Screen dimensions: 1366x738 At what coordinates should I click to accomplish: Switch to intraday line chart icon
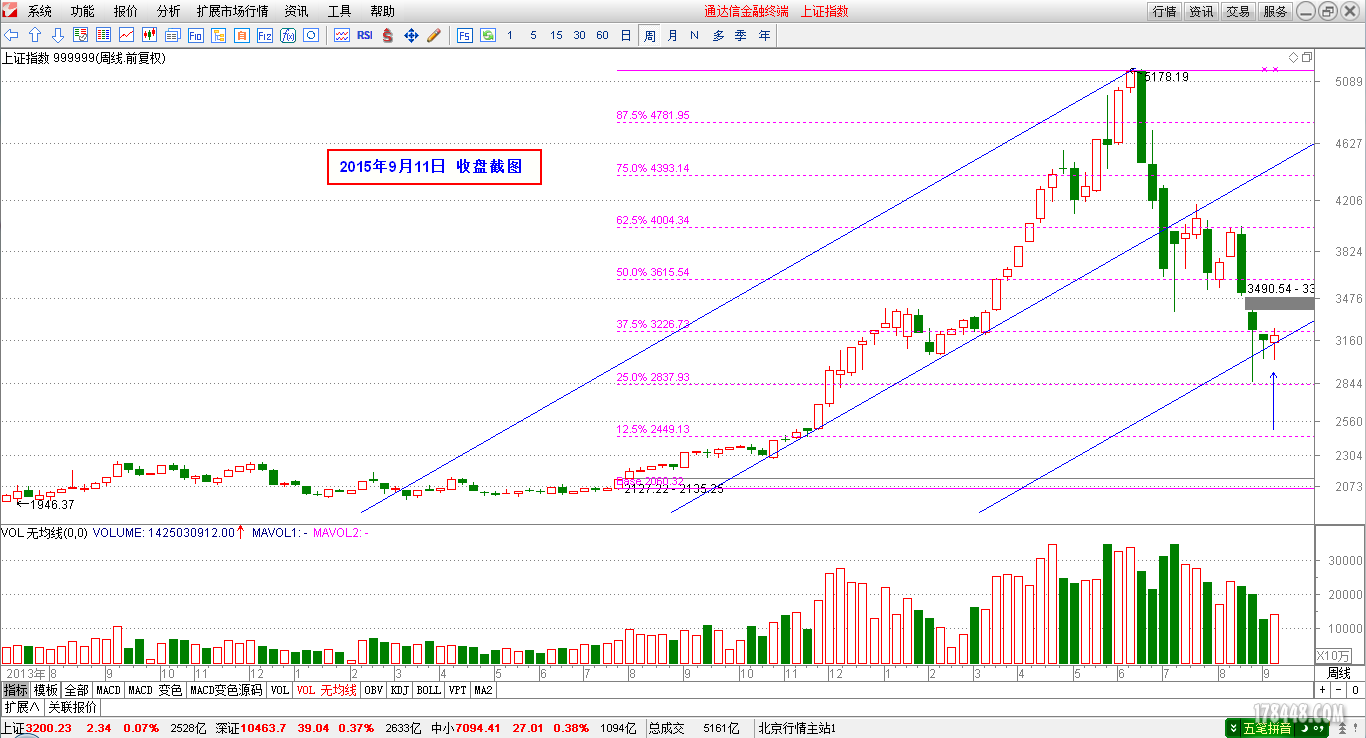pyautogui.click(x=126, y=35)
